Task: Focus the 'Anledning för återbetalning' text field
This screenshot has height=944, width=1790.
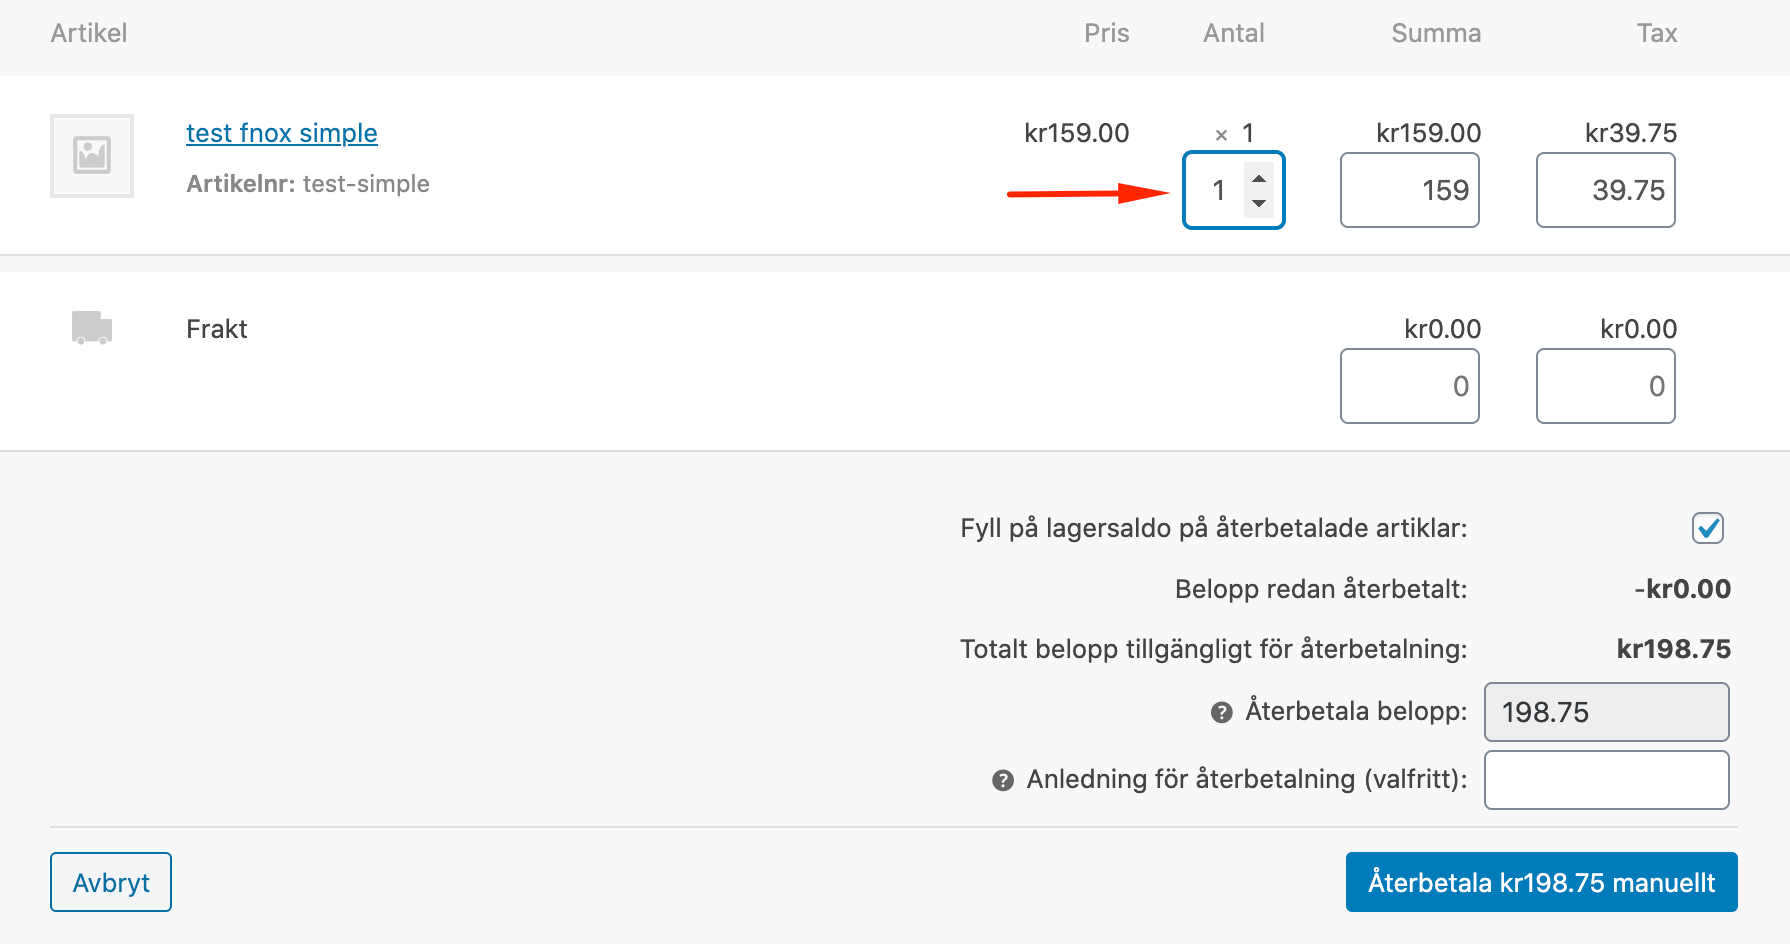Action: coord(1606,780)
